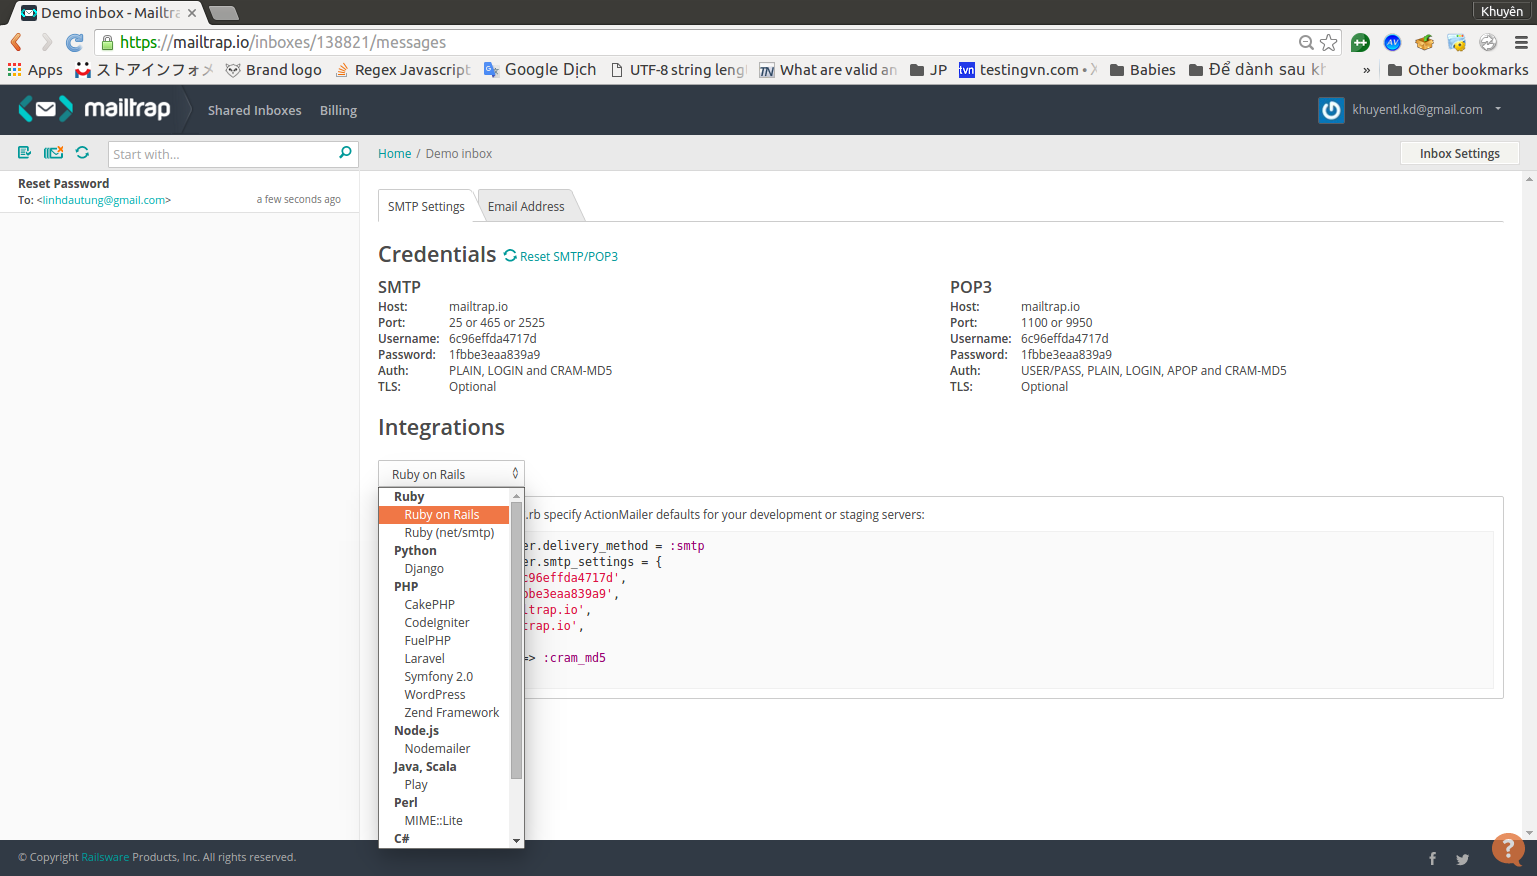The width and height of the screenshot is (1537, 876).
Task: Click Reset SMTP/POP3 link
Action: pos(561,256)
